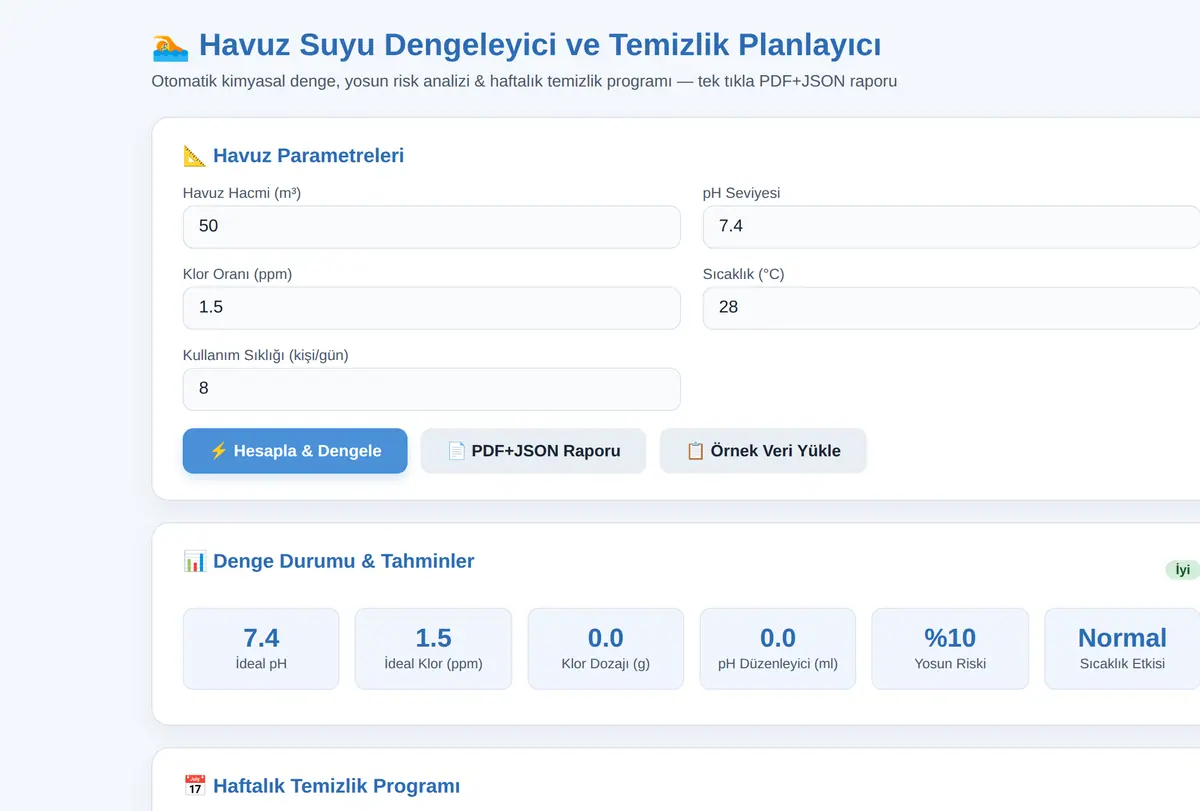Focus the Havuz Hacmi (m³) input field

[x=432, y=227]
